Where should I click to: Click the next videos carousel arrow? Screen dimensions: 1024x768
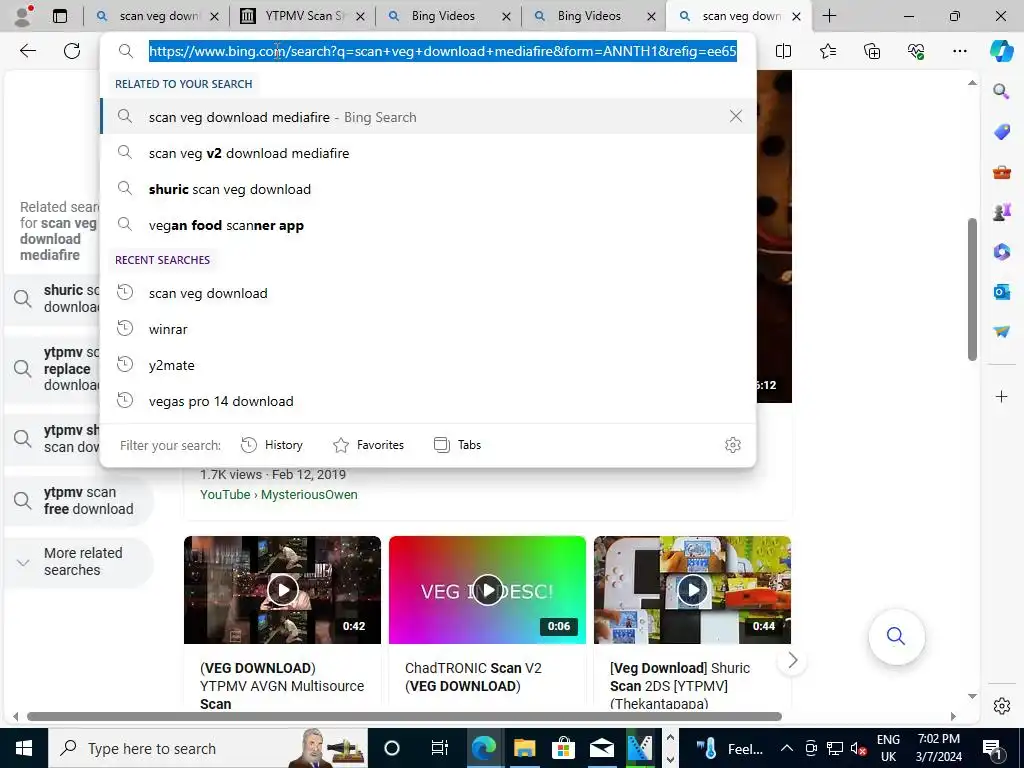[x=792, y=660]
